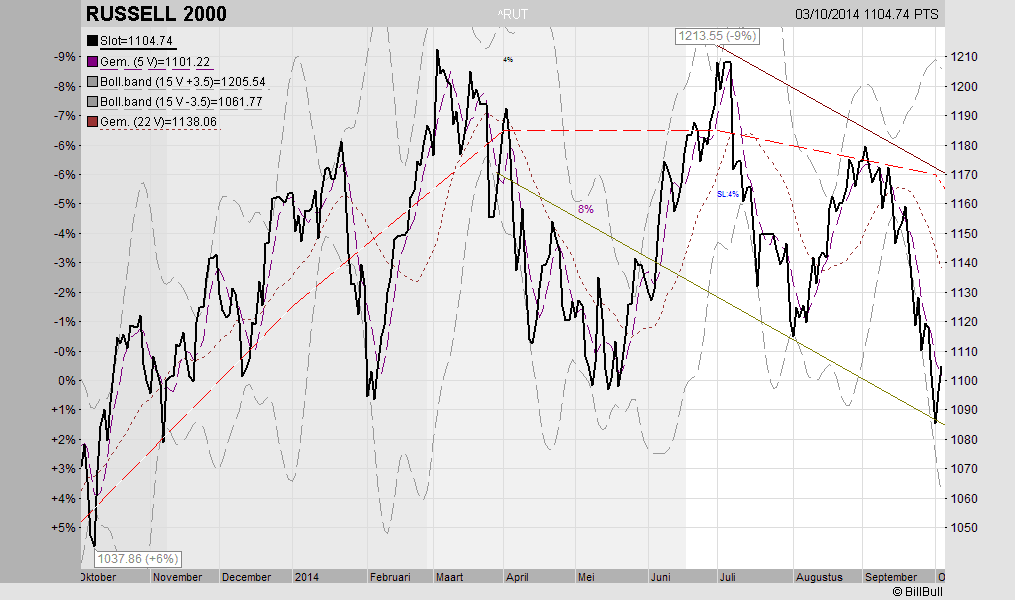Viewport: 1015px width, 600px height.
Task: Click the +4% percentage axis label
Action: coord(64,498)
